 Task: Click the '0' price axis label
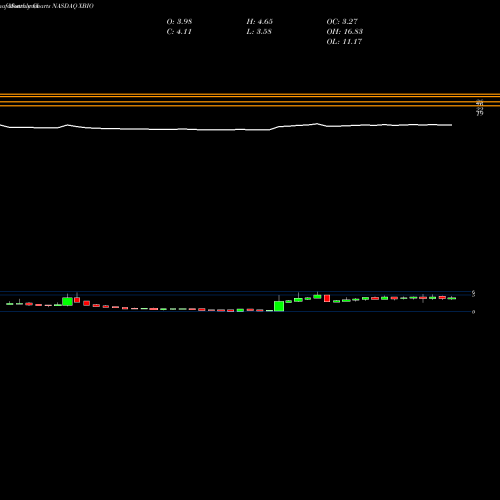coord(473,312)
